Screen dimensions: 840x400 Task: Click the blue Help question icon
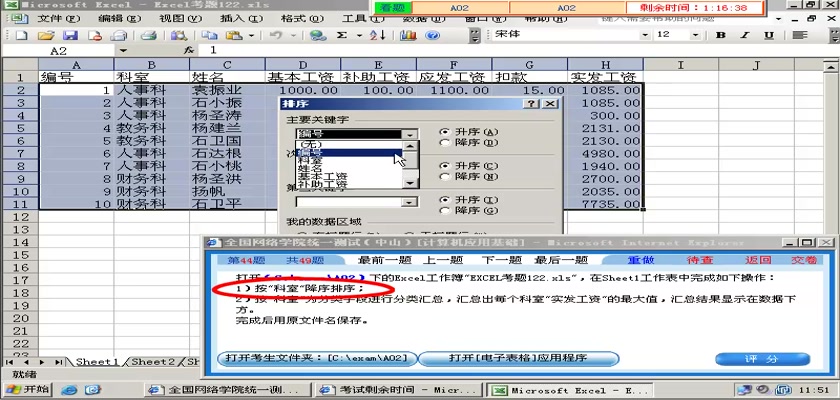pos(433,35)
